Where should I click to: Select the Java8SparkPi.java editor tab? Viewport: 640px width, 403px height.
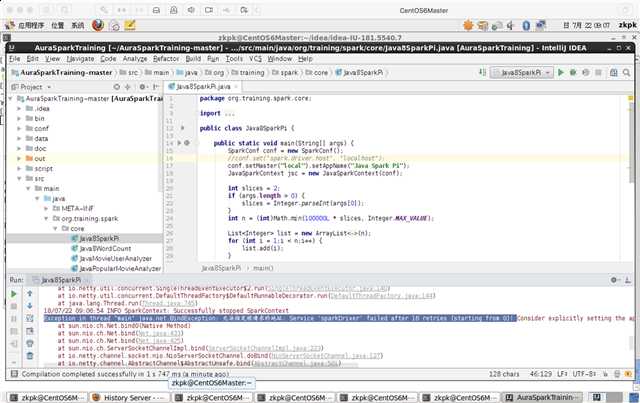[x=203, y=87]
